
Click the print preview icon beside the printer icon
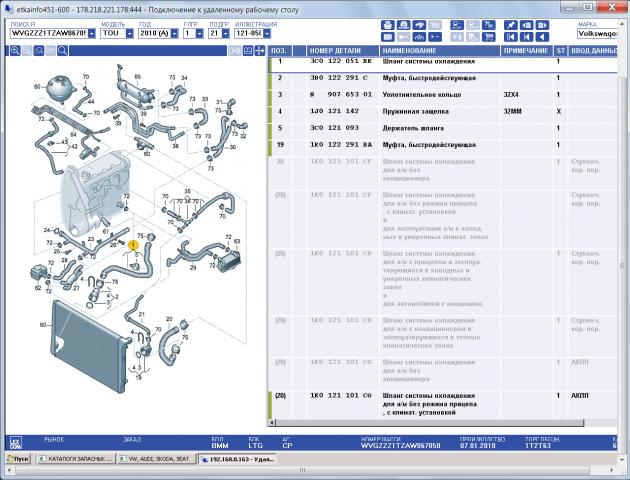pyautogui.click(x=403, y=25)
